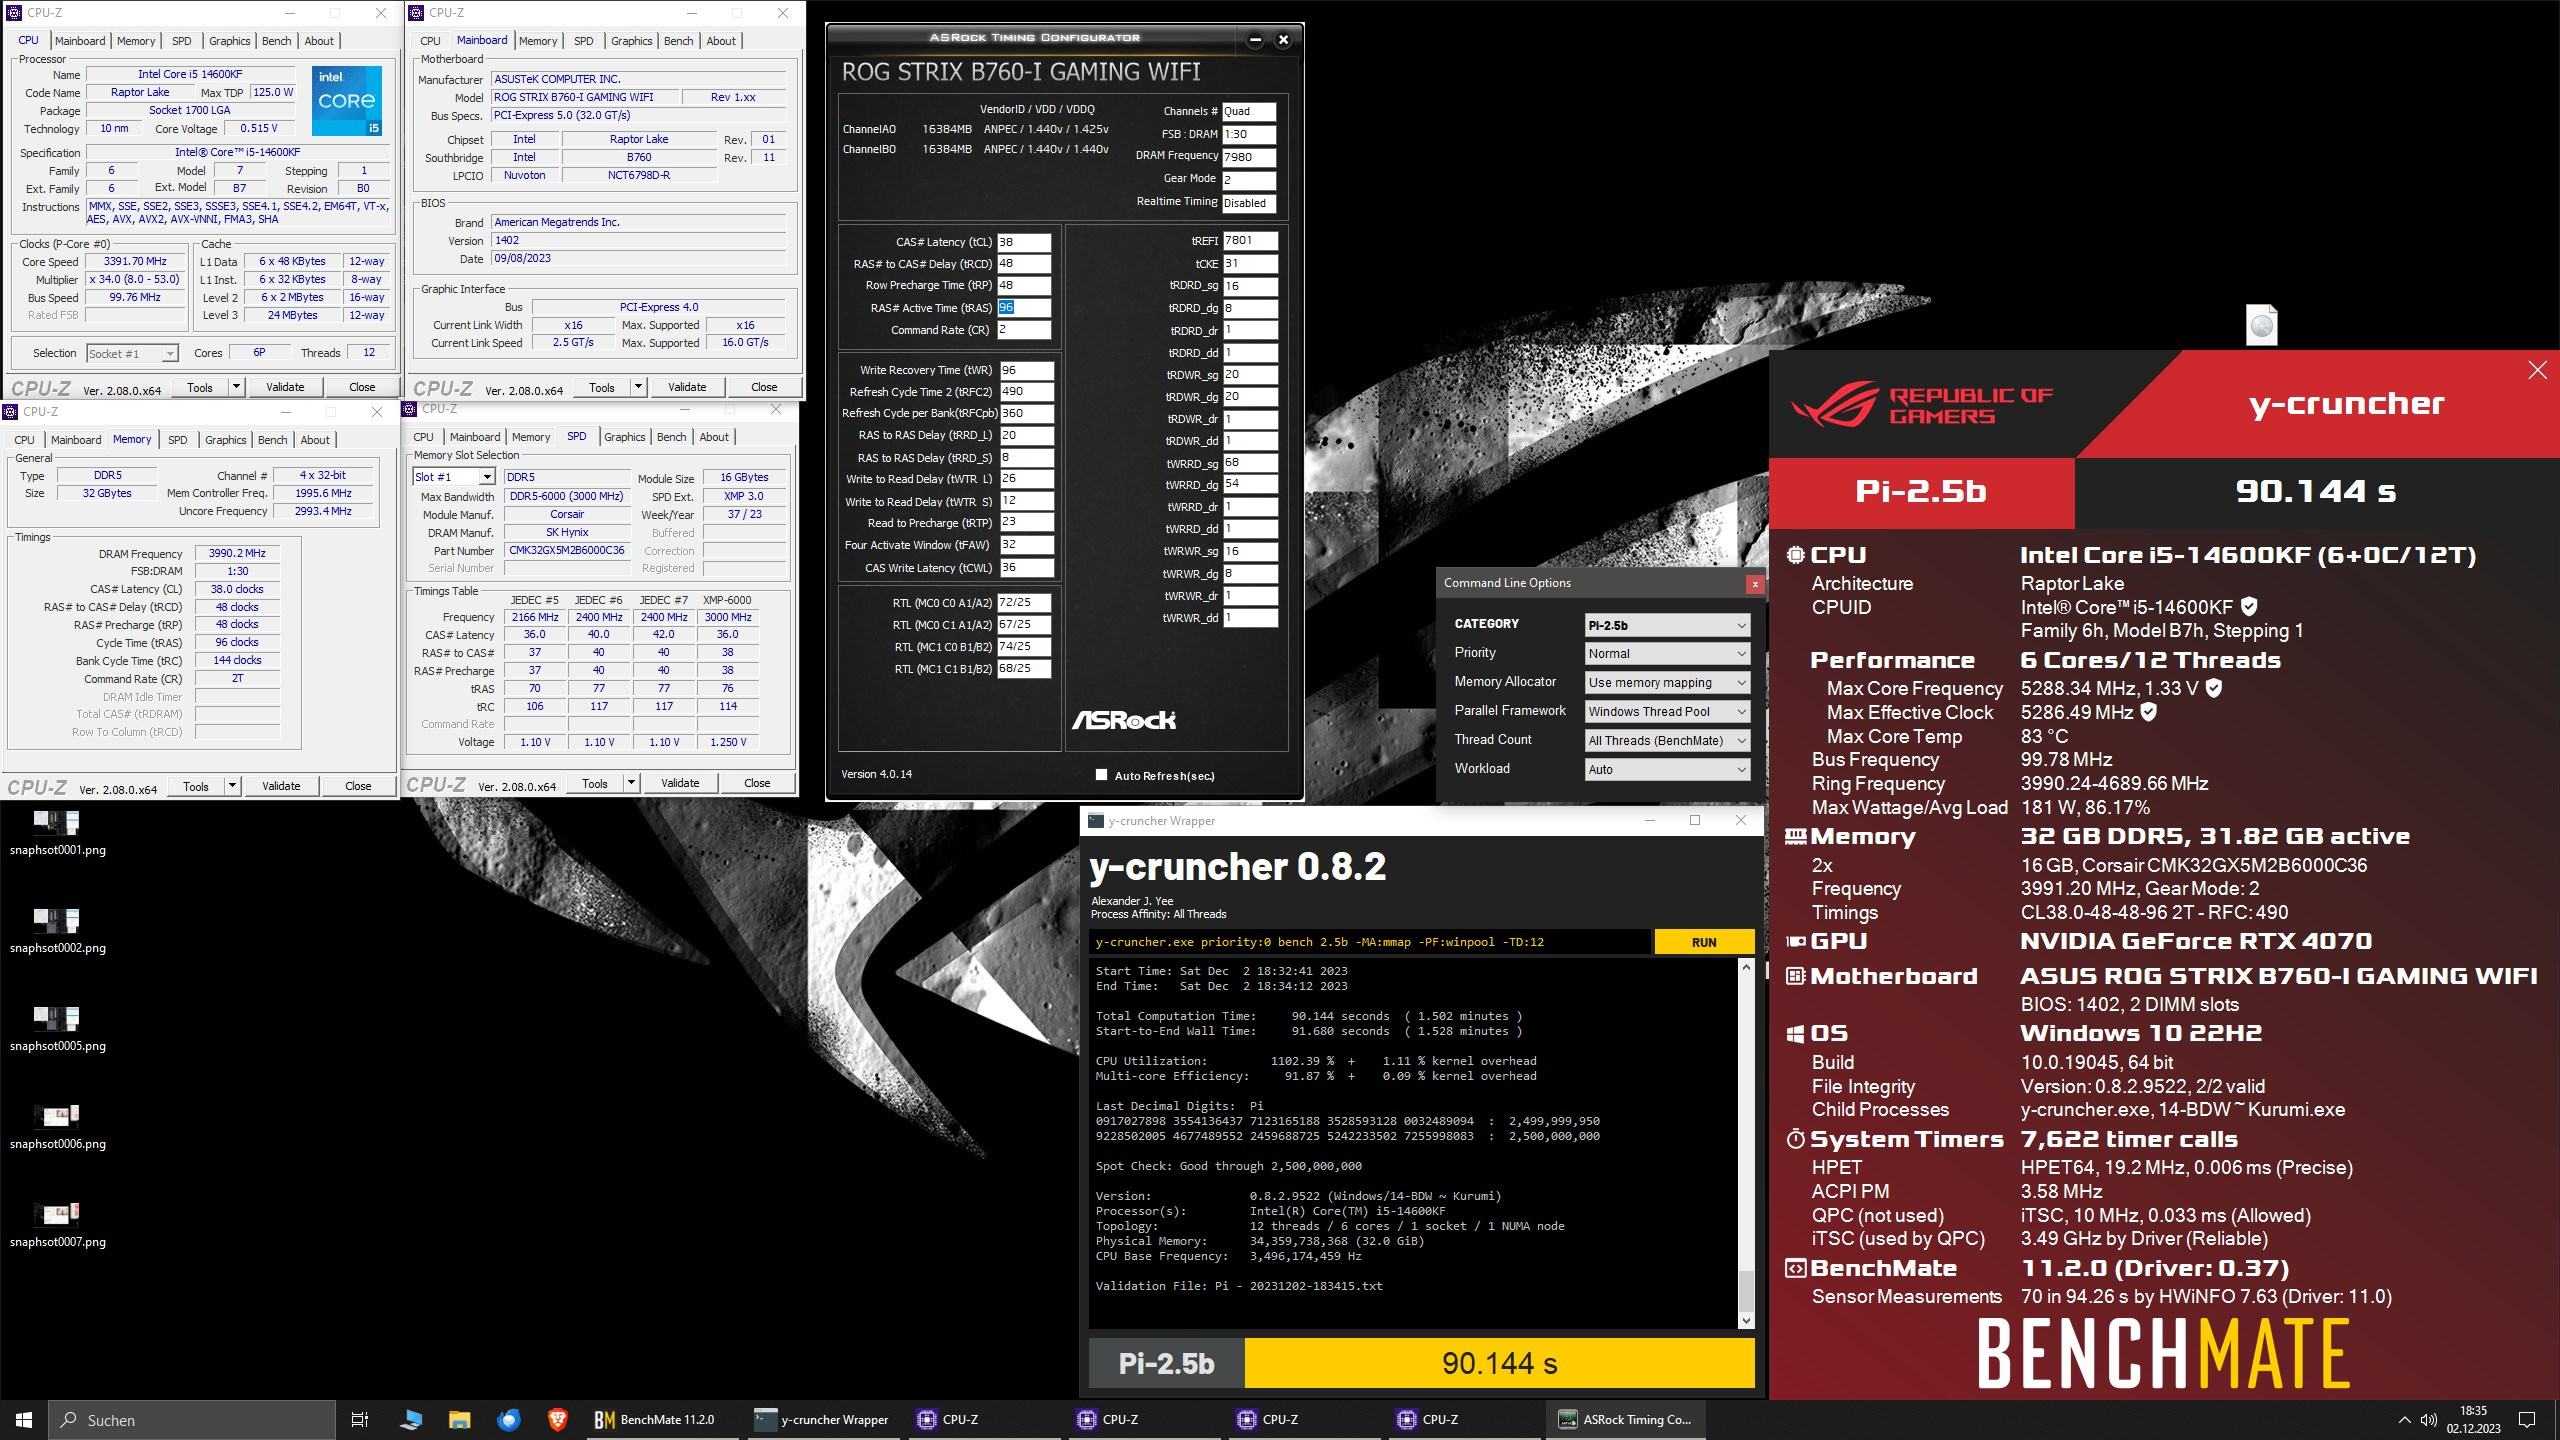
Task: Click y-cruncher output vertical scrollbar
Action: click(x=1747, y=1143)
